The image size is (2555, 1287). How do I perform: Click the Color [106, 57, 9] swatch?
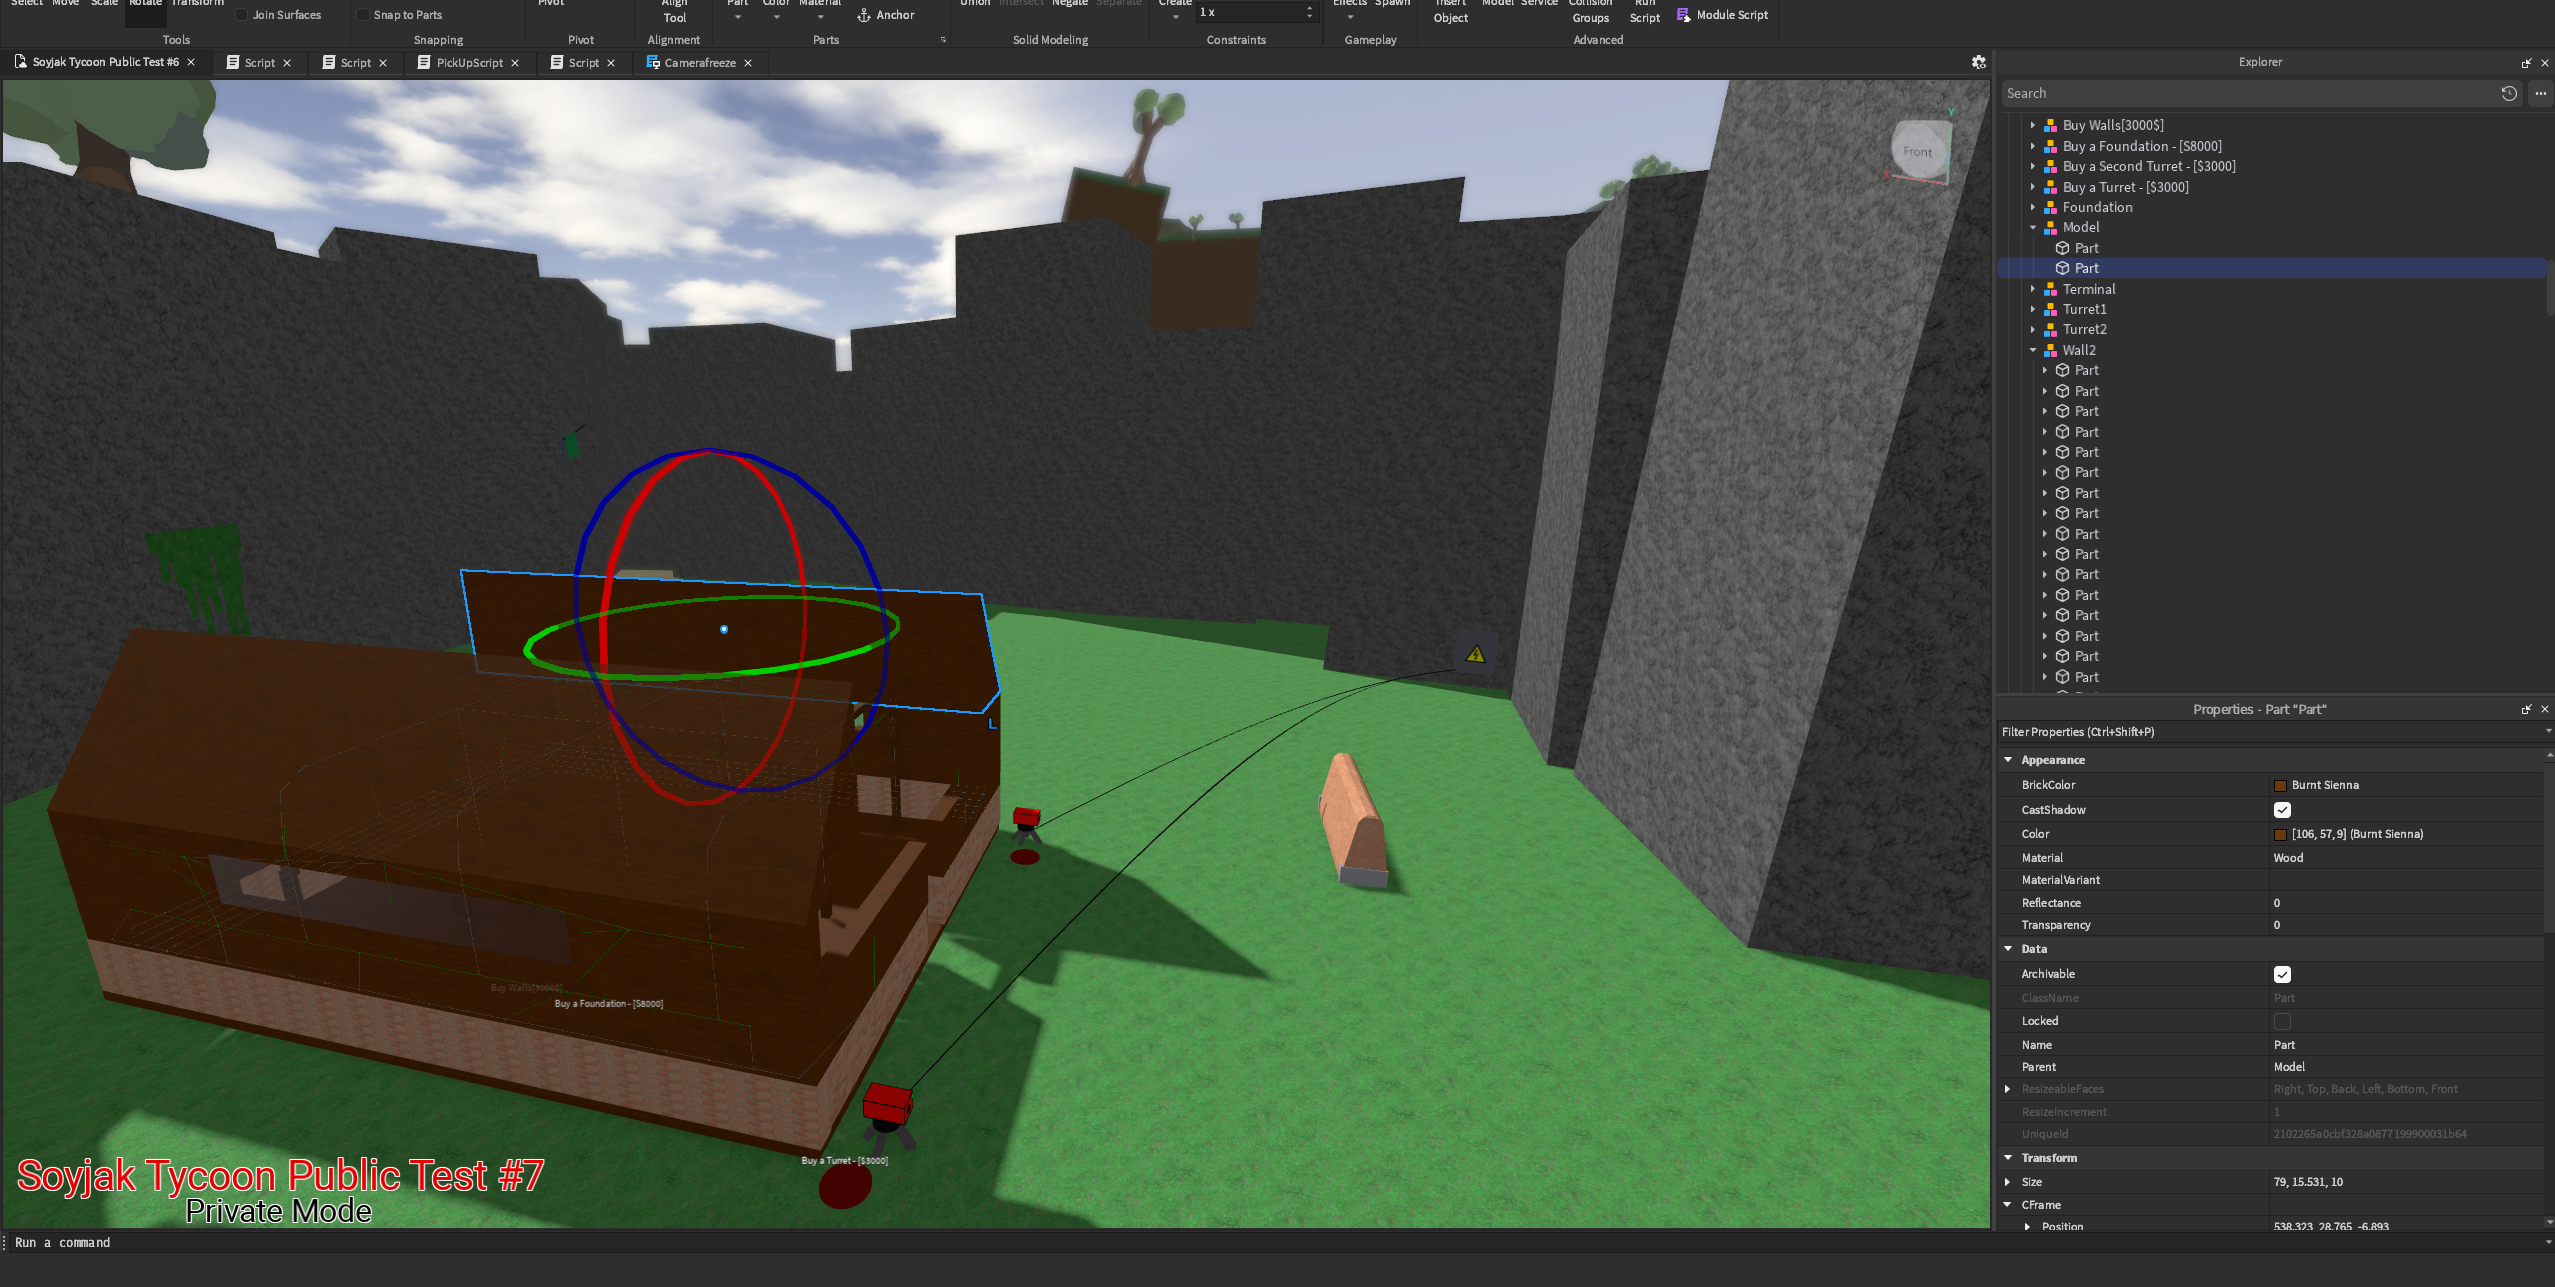2280,835
